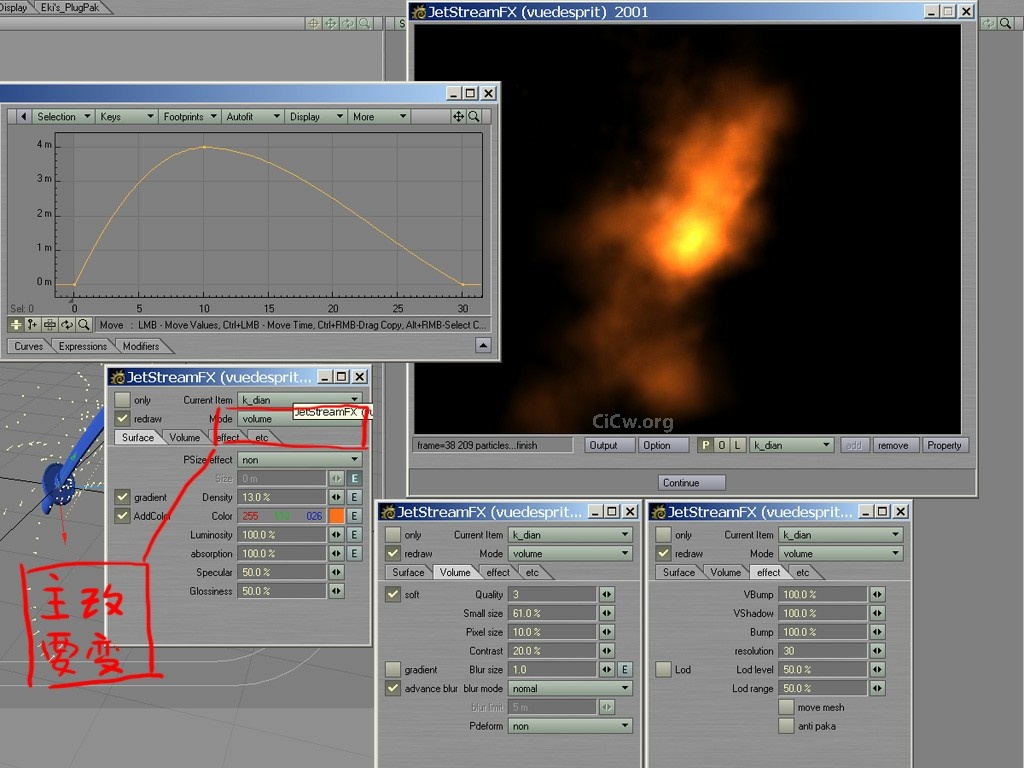Disable the soft checkbox beside Quality
1024x768 pixels.
[392, 594]
